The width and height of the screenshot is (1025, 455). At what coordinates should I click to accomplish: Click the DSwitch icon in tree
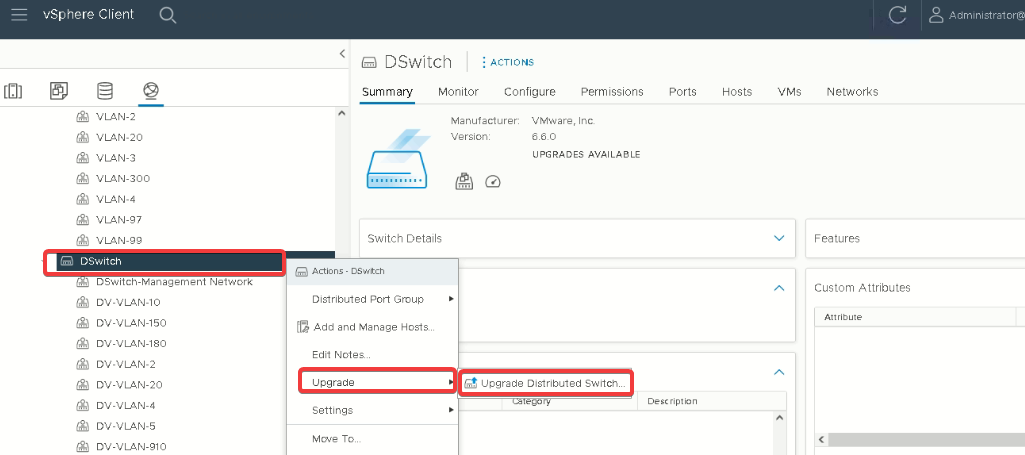(67, 261)
